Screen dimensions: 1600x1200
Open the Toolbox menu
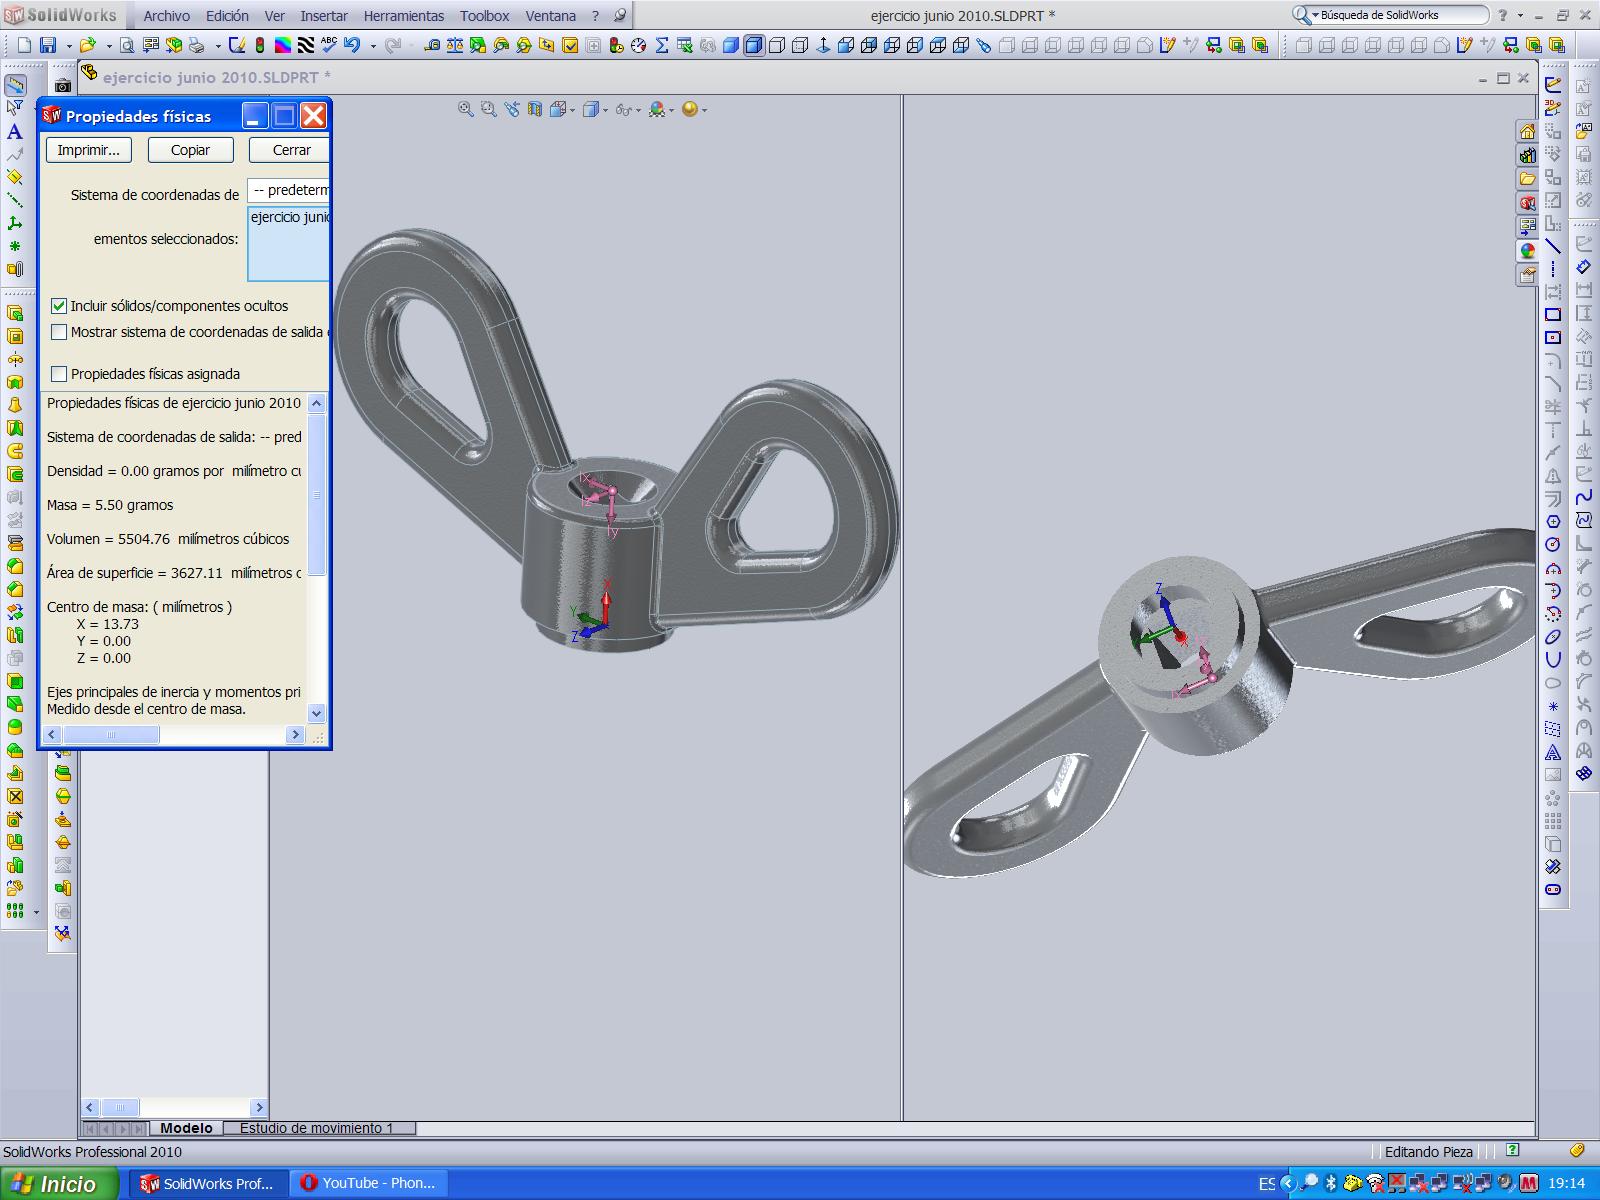(x=484, y=16)
